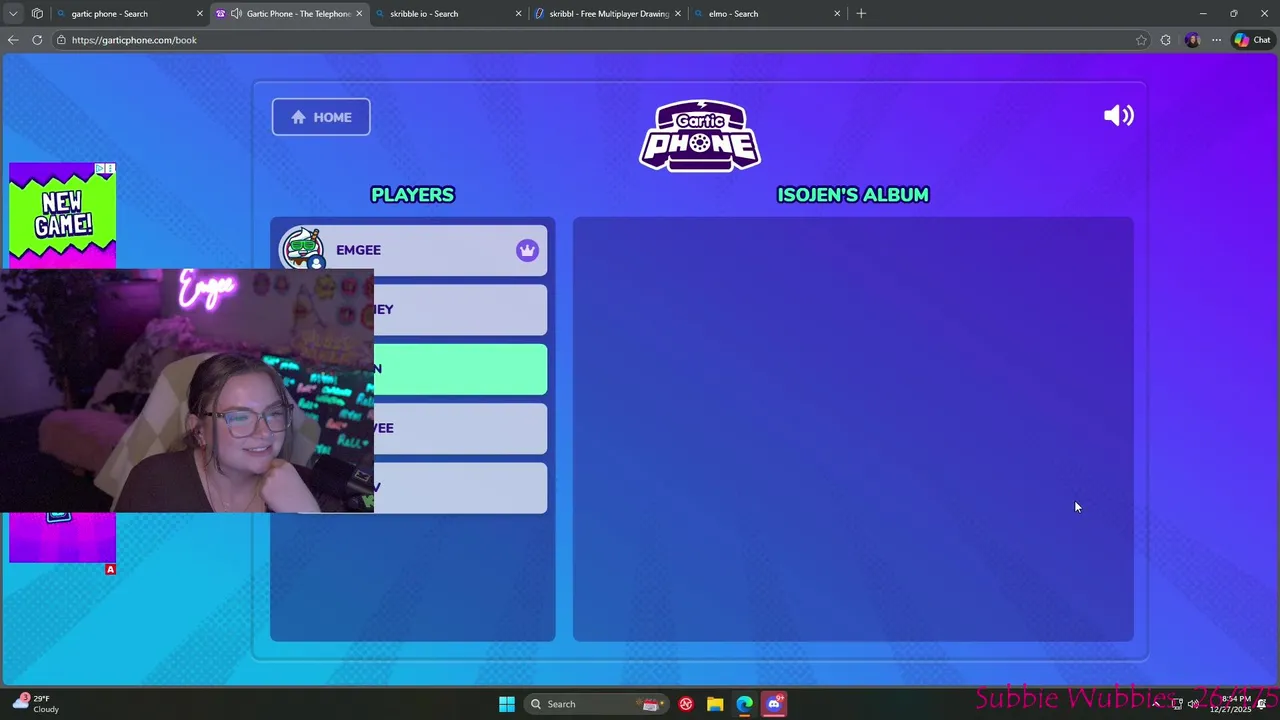Open the tab actions menu dropdown
The width and height of the screenshot is (1280, 720).
coord(13,14)
